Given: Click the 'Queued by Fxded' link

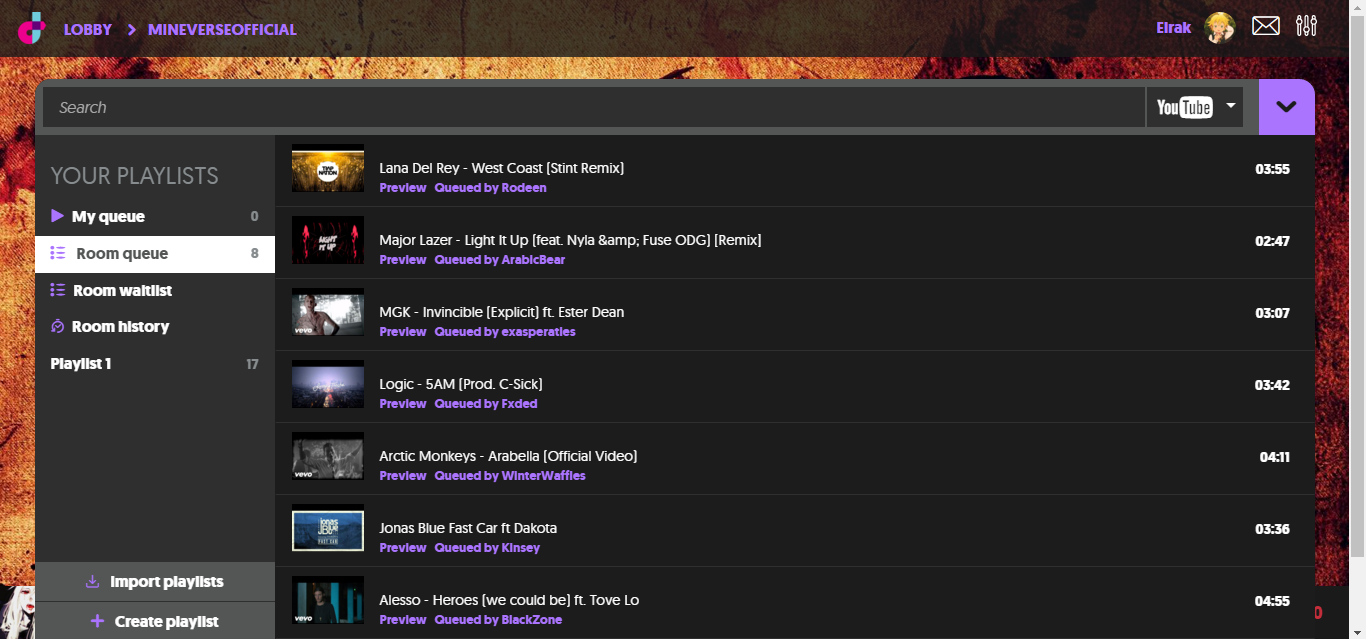Looking at the screenshot, I should [x=486, y=404].
